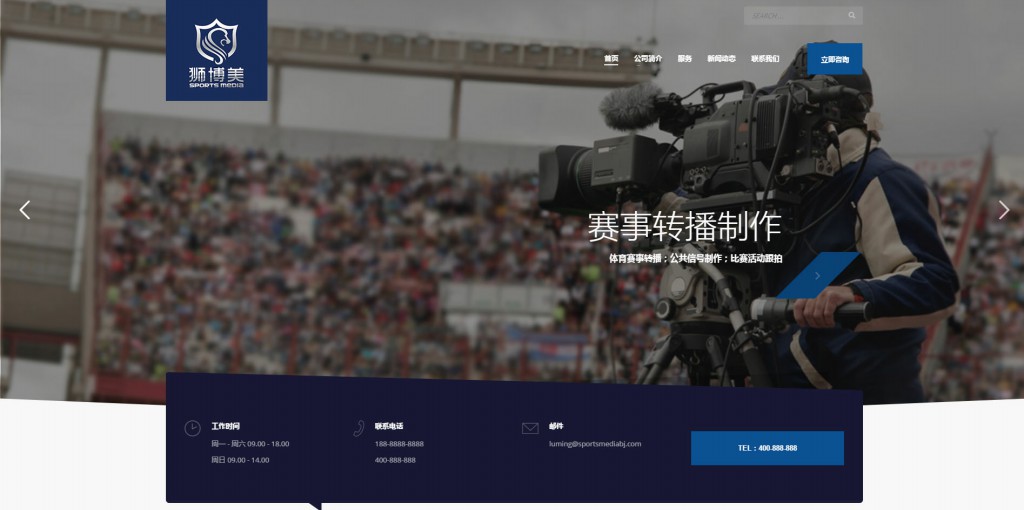The height and width of the screenshot is (510, 1024).
Task: Click the search magnifier icon
Action: pyautogui.click(x=852, y=16)
